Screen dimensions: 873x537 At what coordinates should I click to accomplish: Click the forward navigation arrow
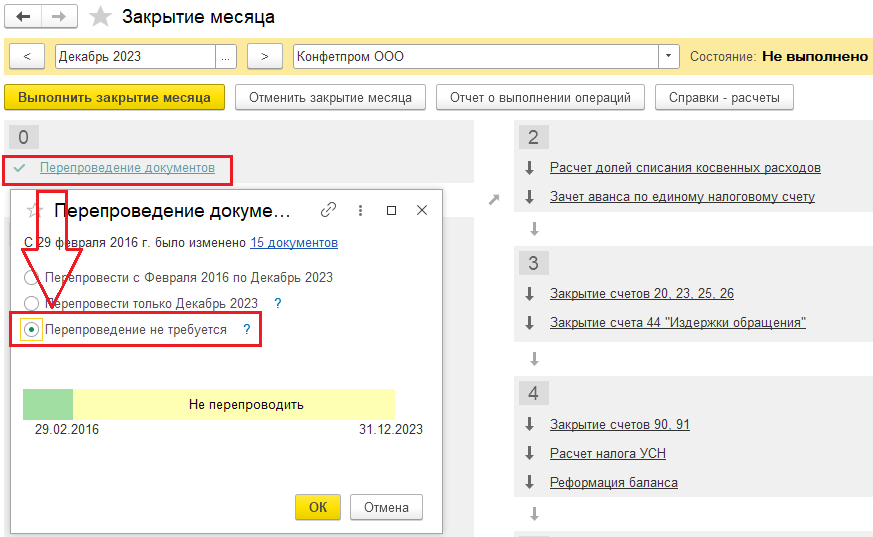(x=59, y=17)
